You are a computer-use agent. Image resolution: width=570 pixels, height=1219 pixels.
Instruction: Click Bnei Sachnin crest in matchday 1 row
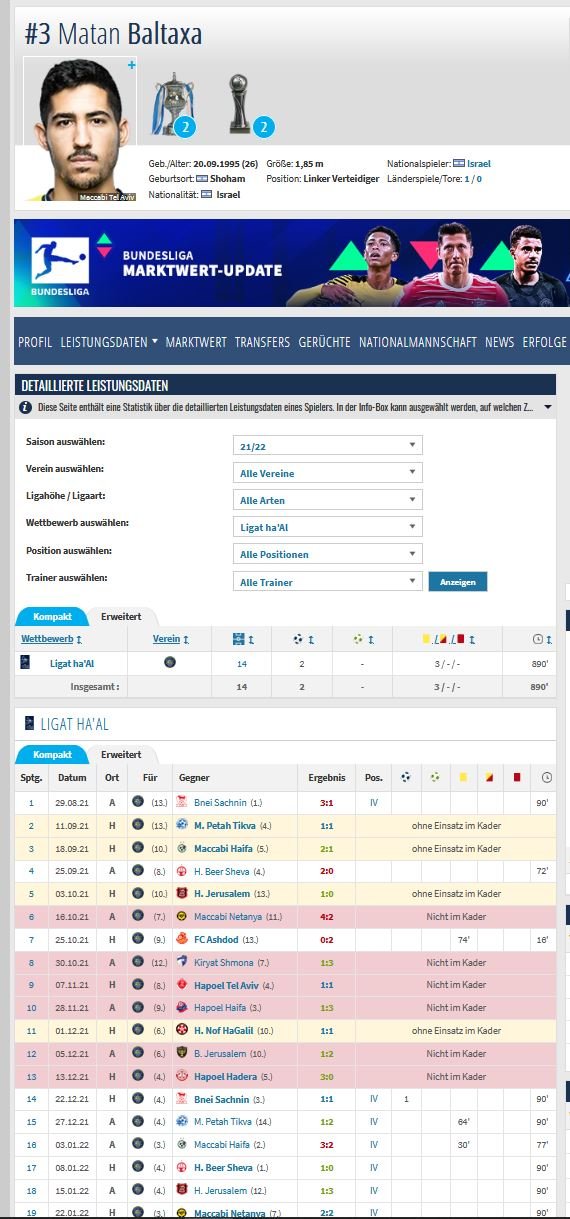point(182,802)
